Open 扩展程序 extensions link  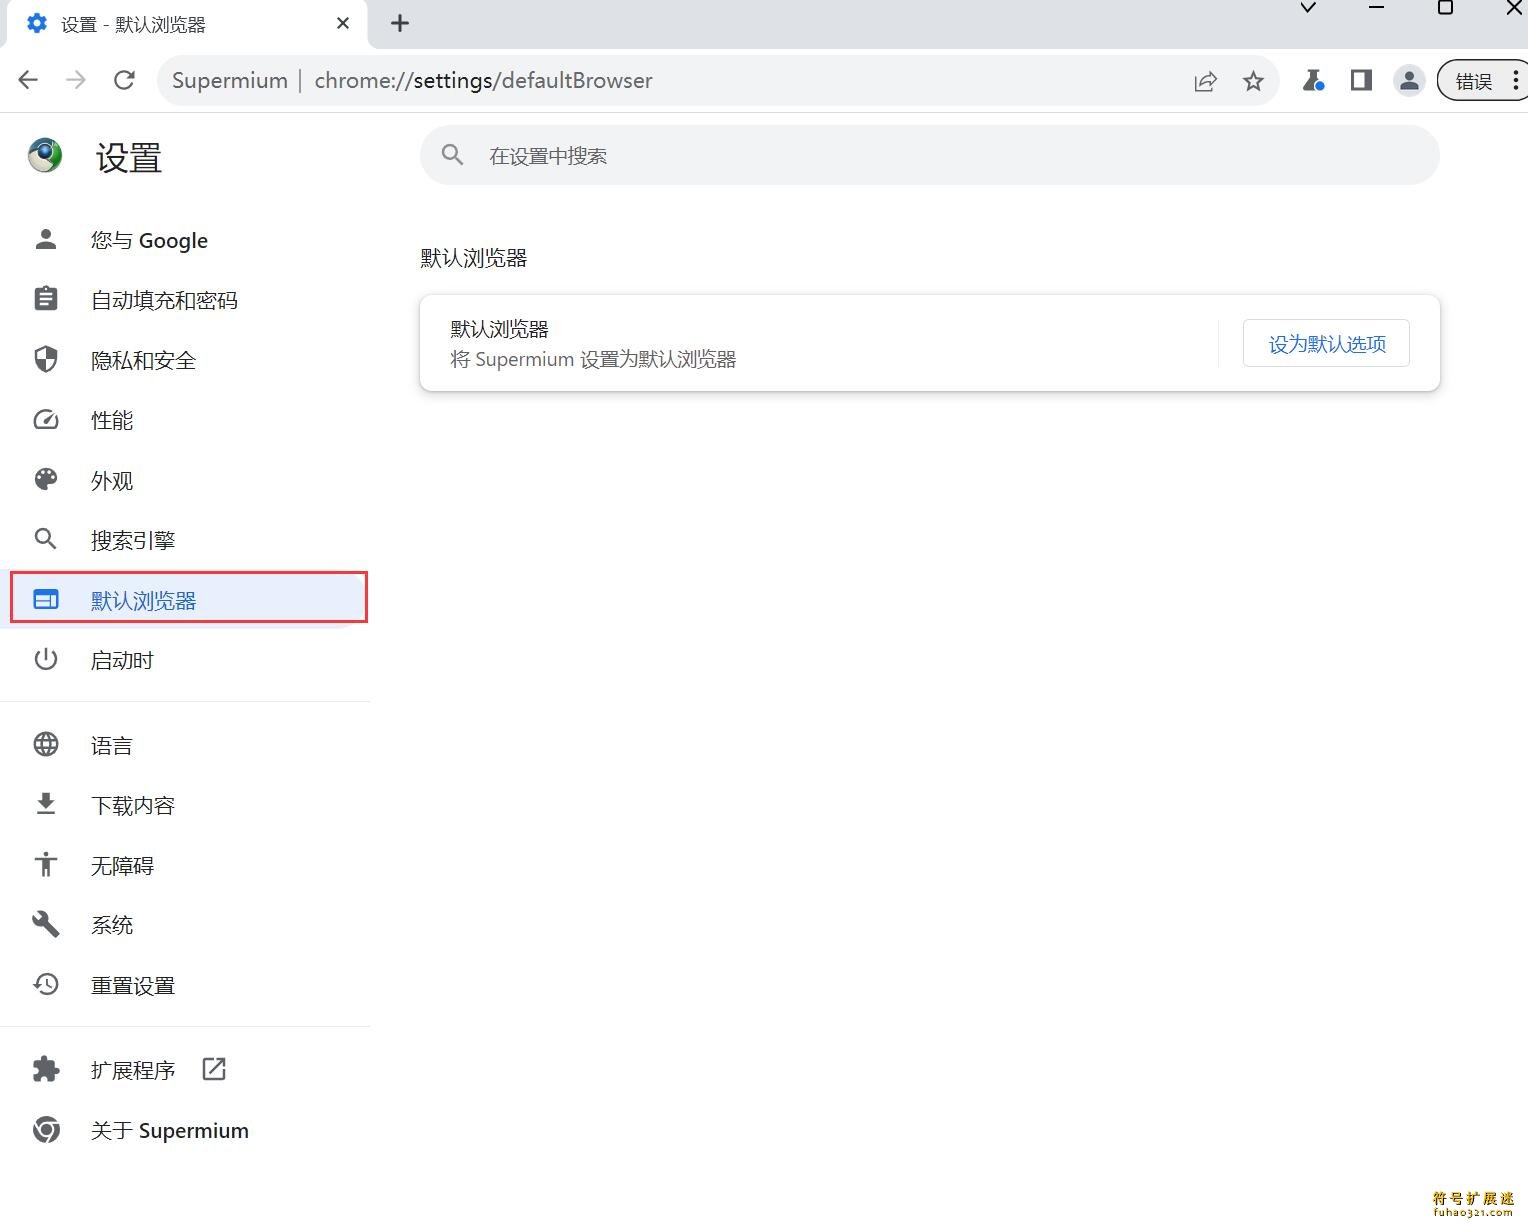point(185,1070)
